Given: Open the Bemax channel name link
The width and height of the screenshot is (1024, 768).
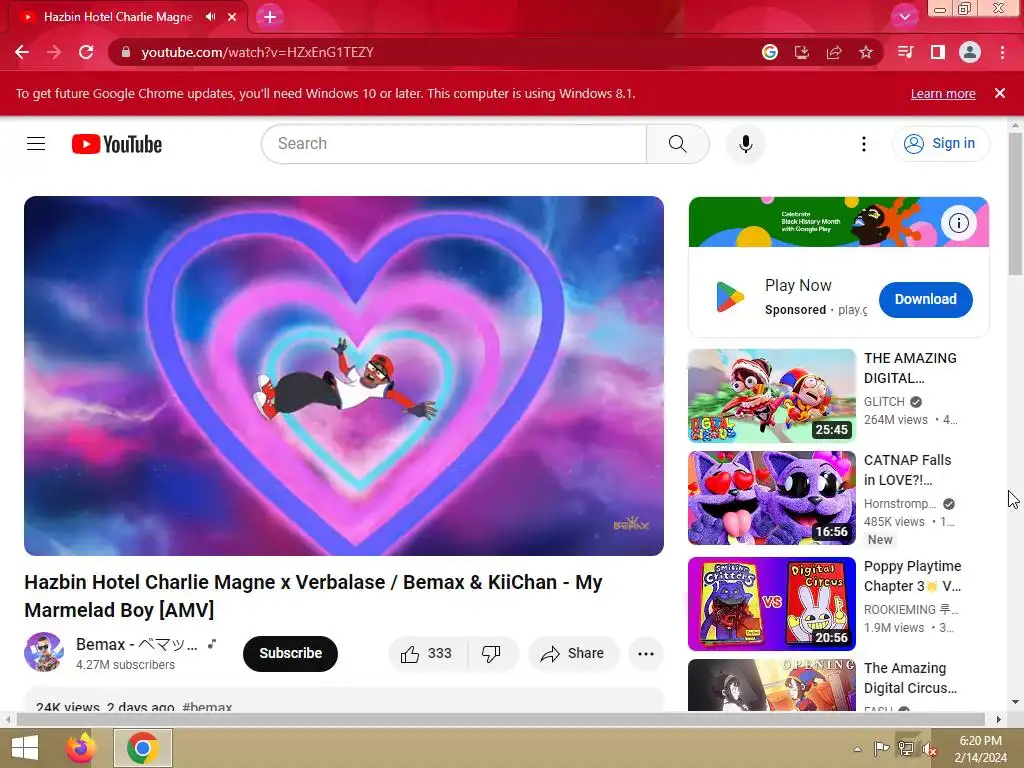Looking at the screenshot, I should (x=136, y=645).
